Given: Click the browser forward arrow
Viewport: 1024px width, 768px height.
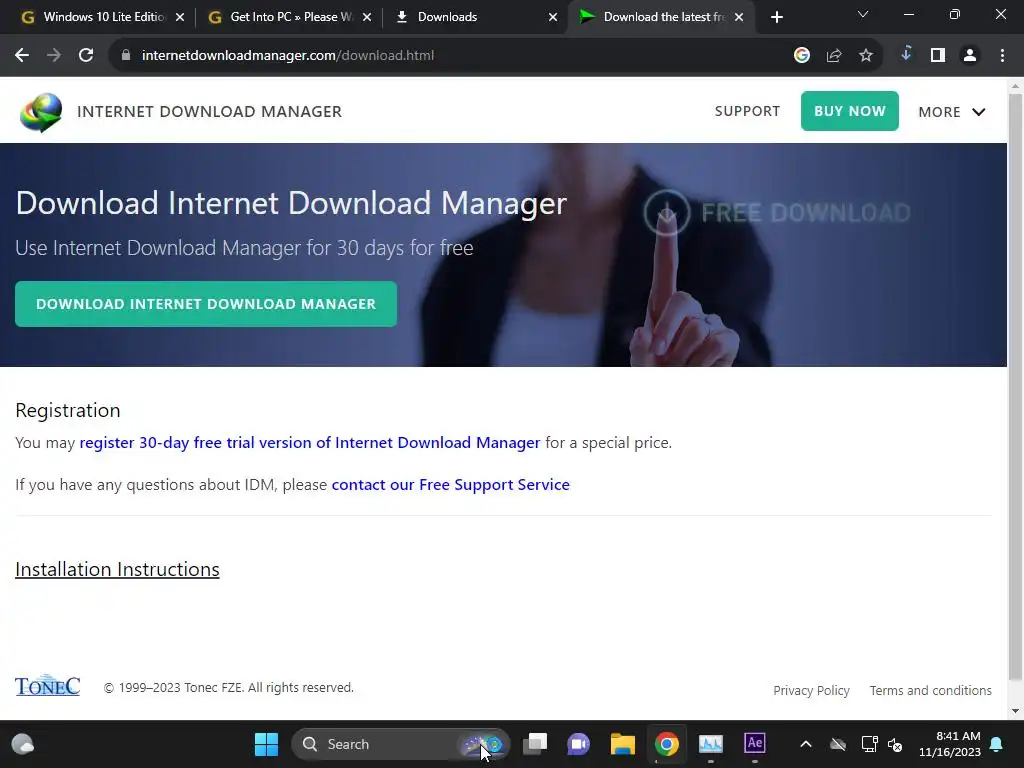Looking at the screenshot, I should 54,56.
